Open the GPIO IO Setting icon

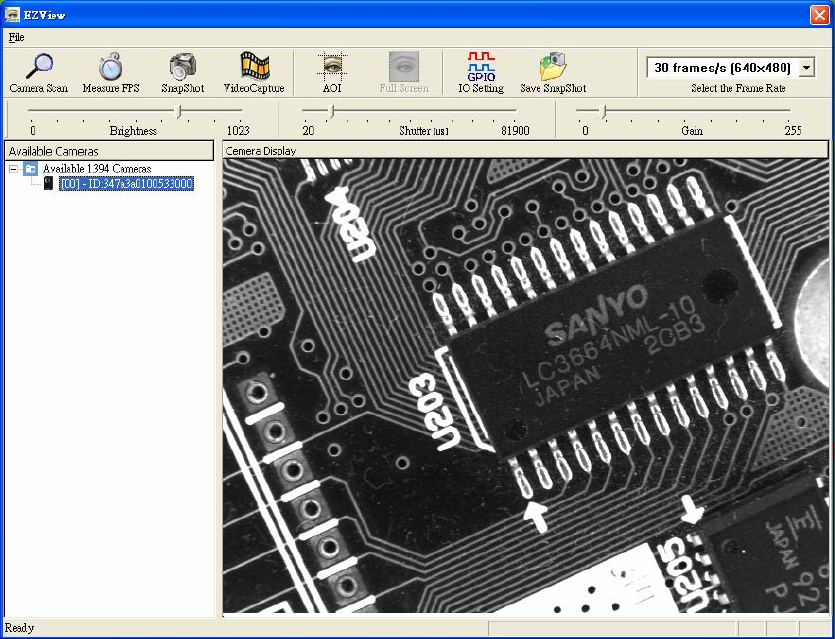[481, 67]
